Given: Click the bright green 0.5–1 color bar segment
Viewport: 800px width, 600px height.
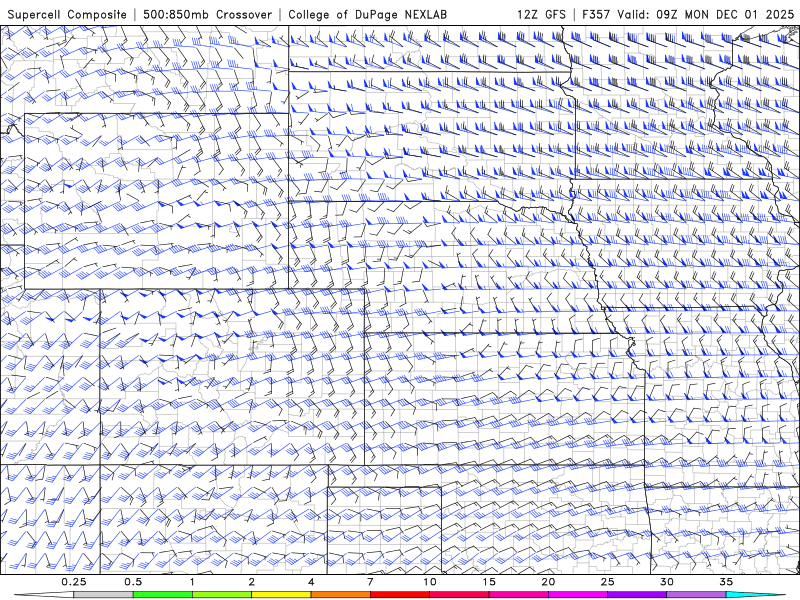Looking at the screenshot, I should coord(163,595).
